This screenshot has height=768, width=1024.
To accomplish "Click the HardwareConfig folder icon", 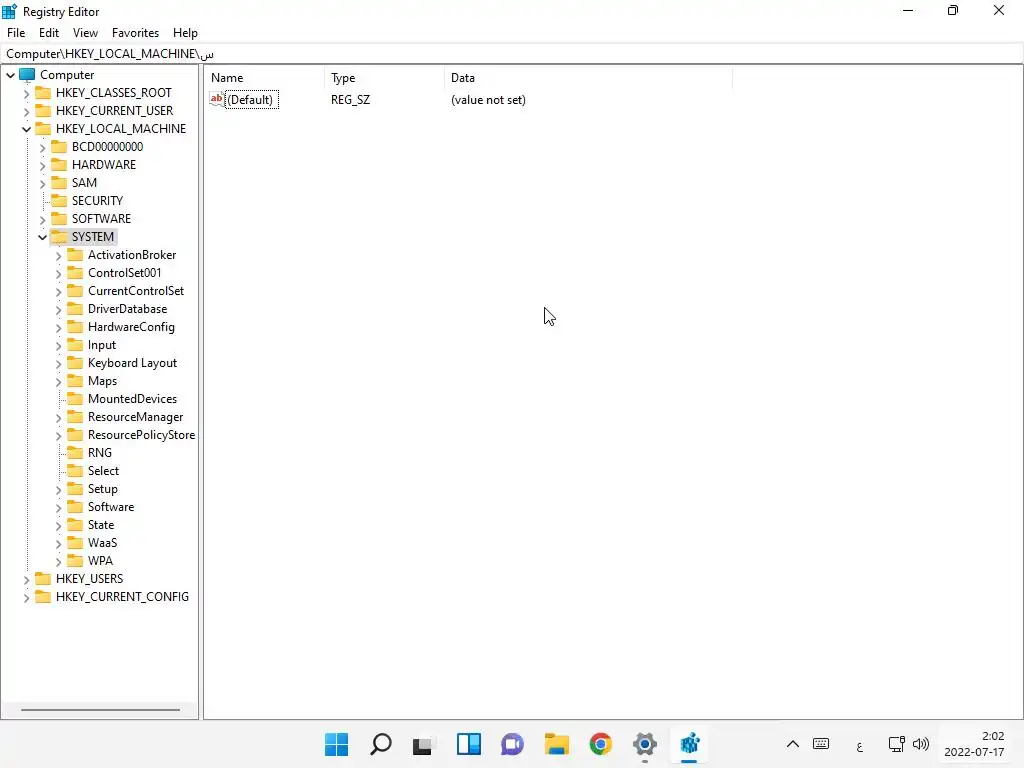I will tap(75, 327).
